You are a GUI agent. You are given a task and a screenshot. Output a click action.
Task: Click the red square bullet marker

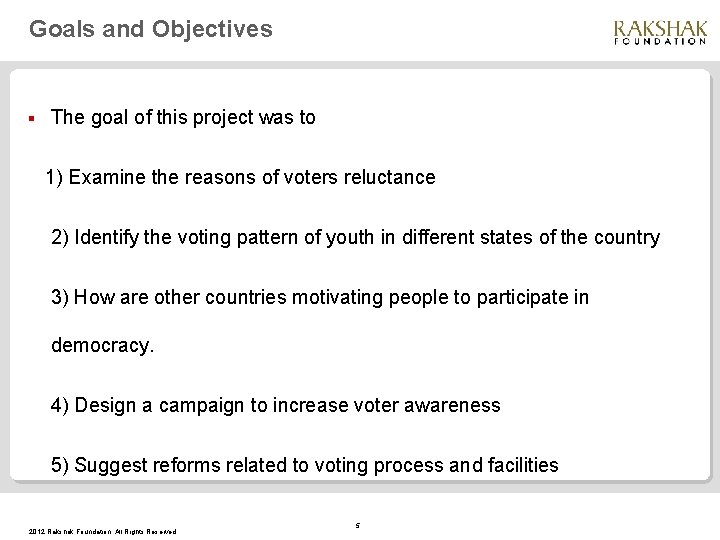32,119
